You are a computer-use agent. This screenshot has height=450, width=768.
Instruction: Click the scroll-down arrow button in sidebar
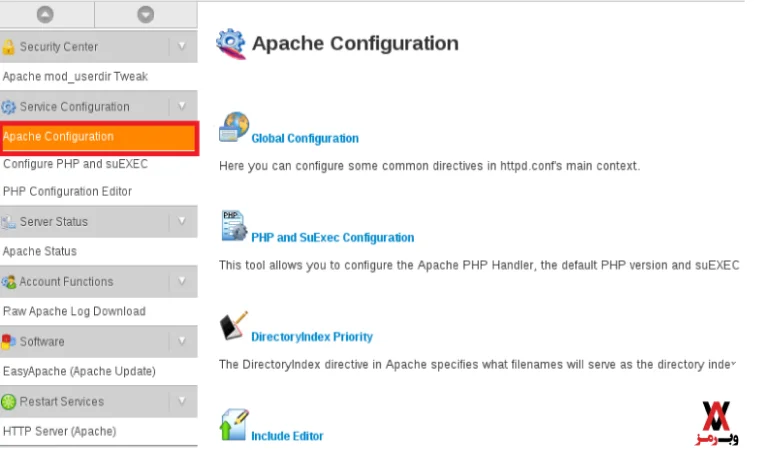(145, 14)
